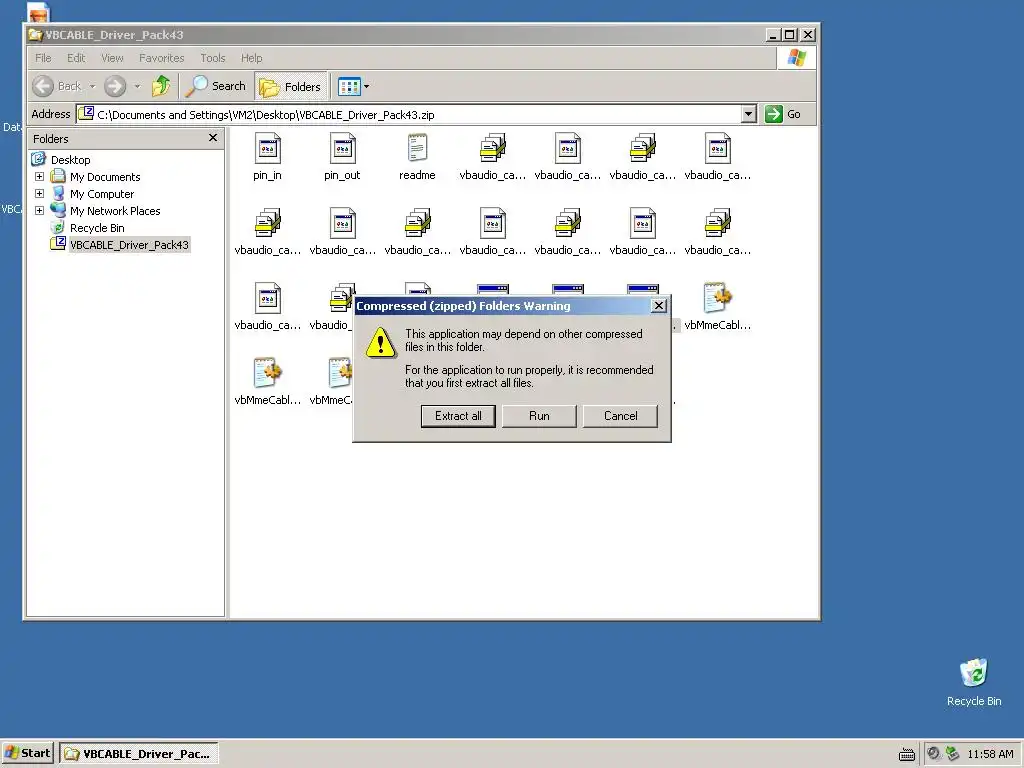This screenshot has height=768, width=1024.
Task: Select Desktop in the folder tree
Action: [x=71, y=160]
